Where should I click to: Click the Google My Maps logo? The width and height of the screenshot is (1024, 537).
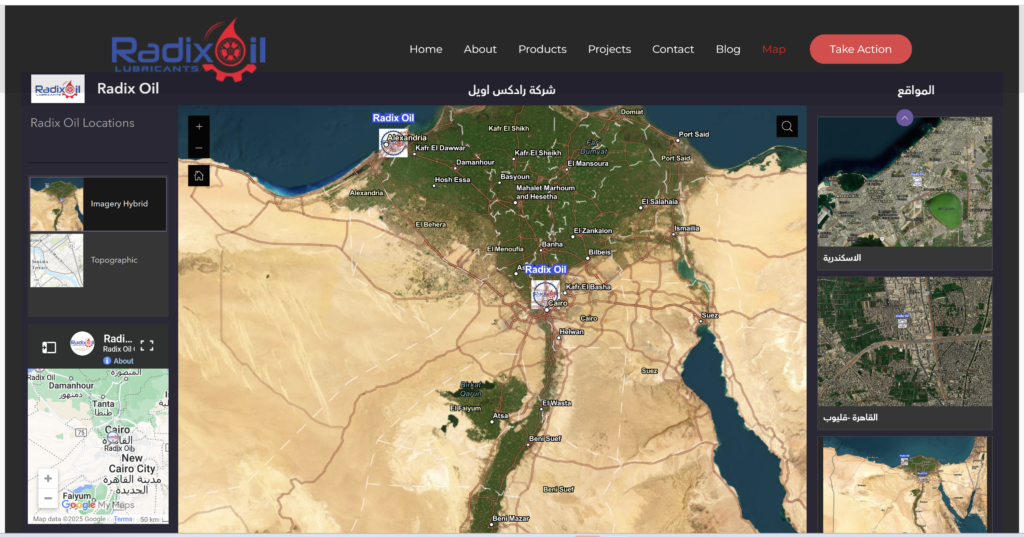(97, 505)
